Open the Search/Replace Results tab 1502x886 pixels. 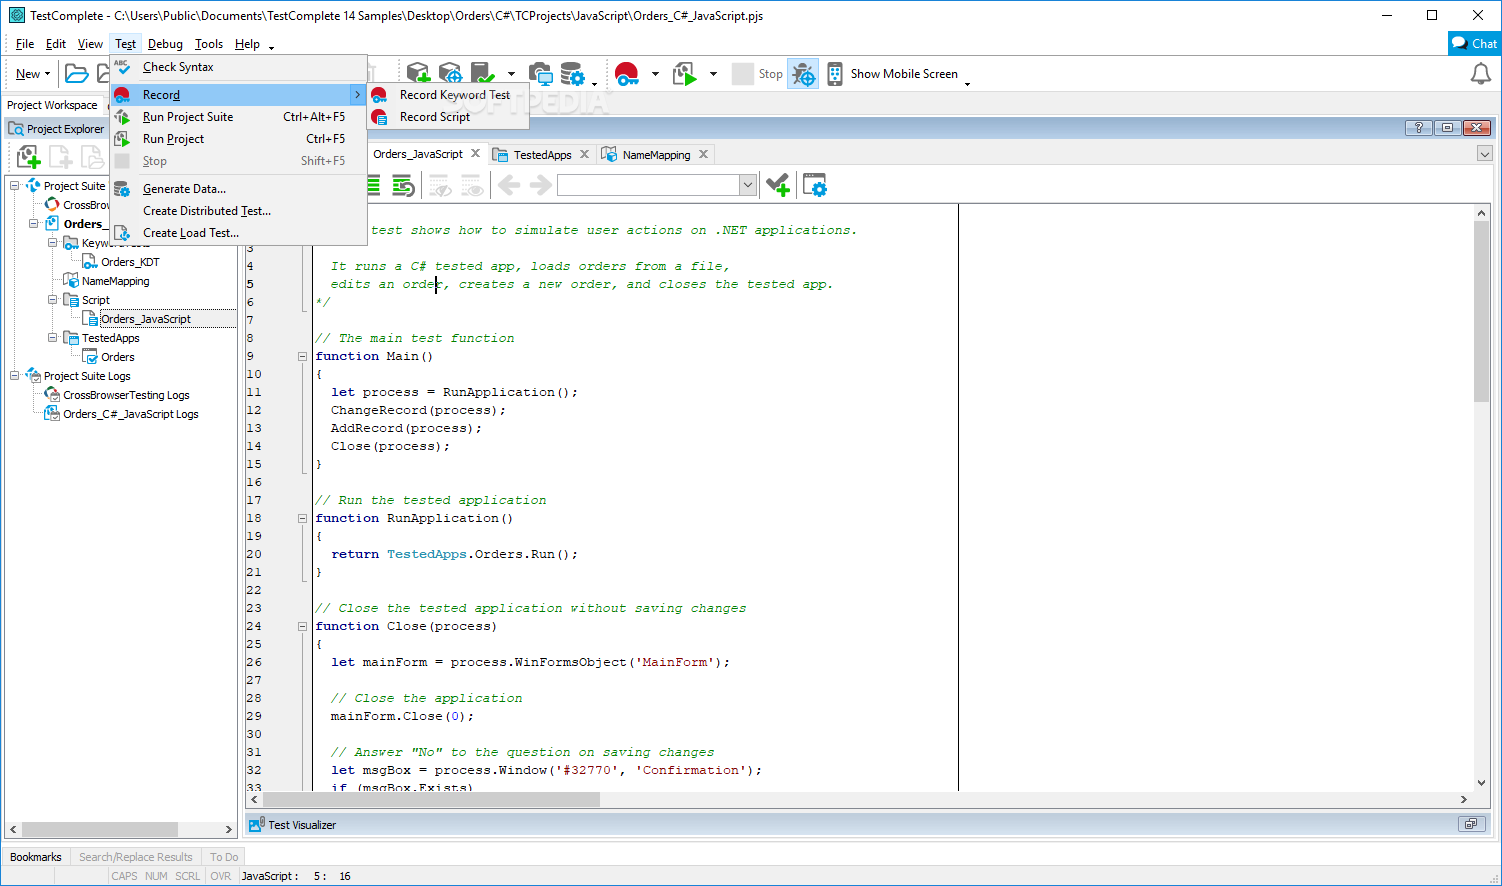coord(136,857)
